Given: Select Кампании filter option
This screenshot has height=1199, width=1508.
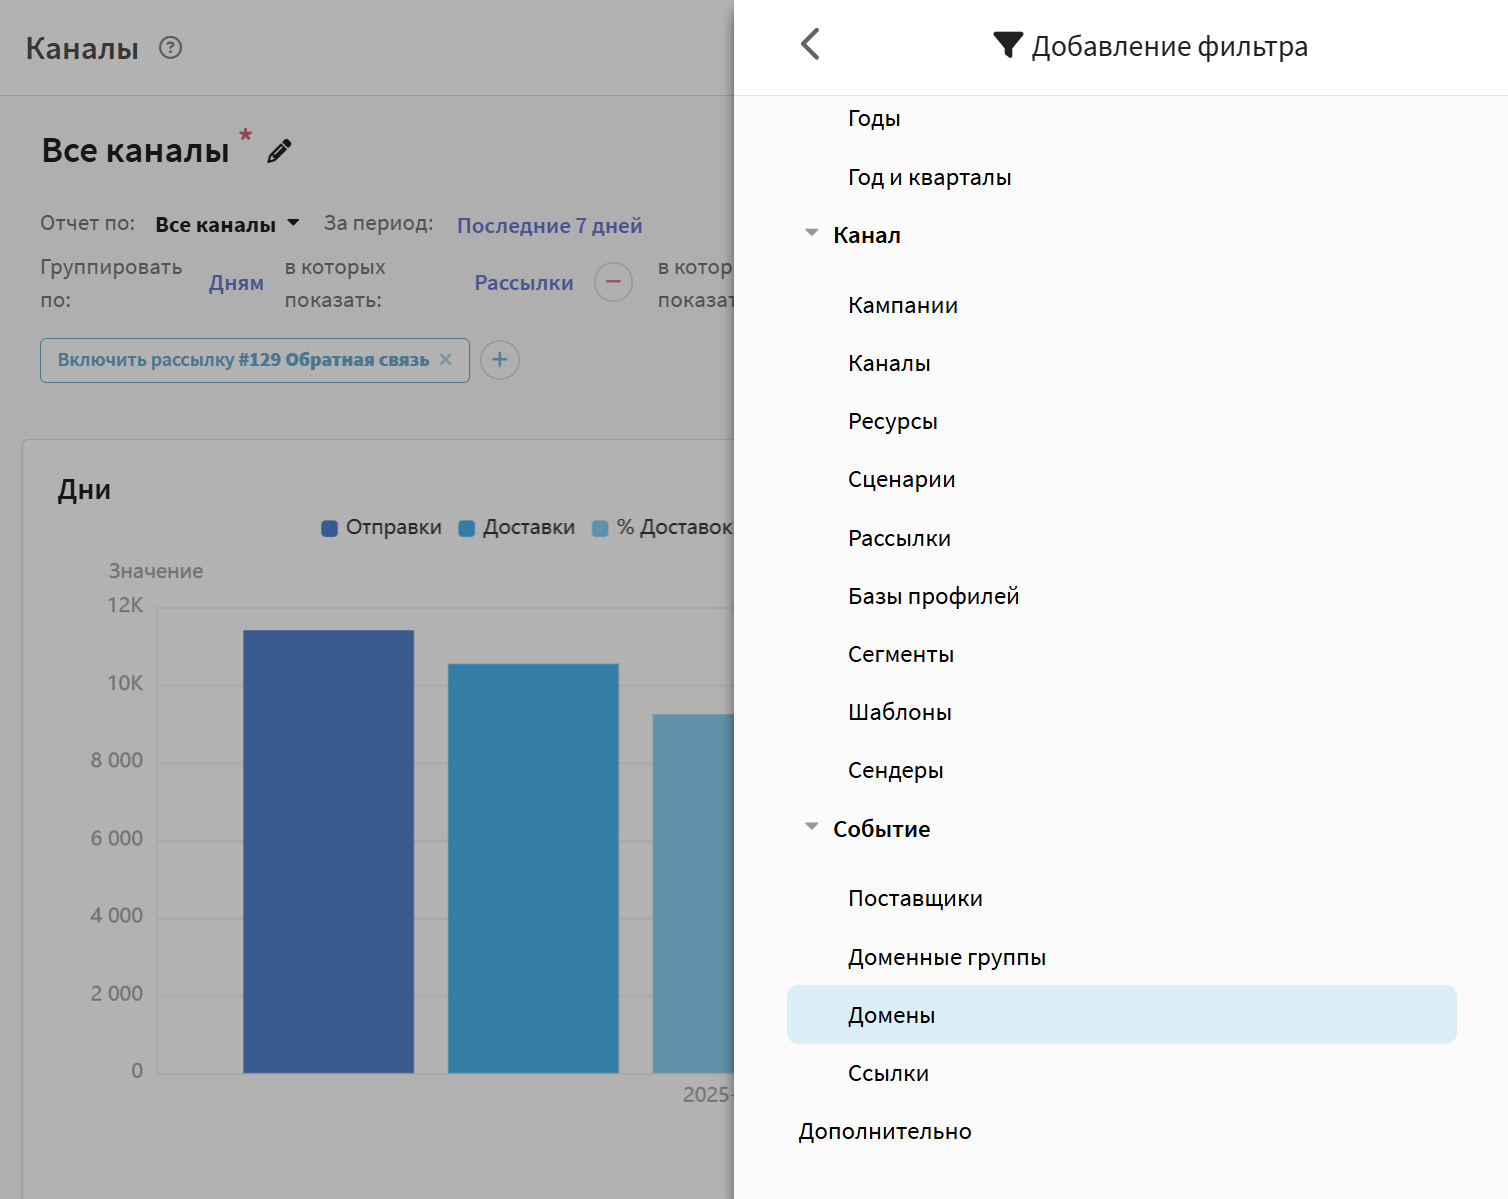Looking at the screenshot, I should pos(902,305).
